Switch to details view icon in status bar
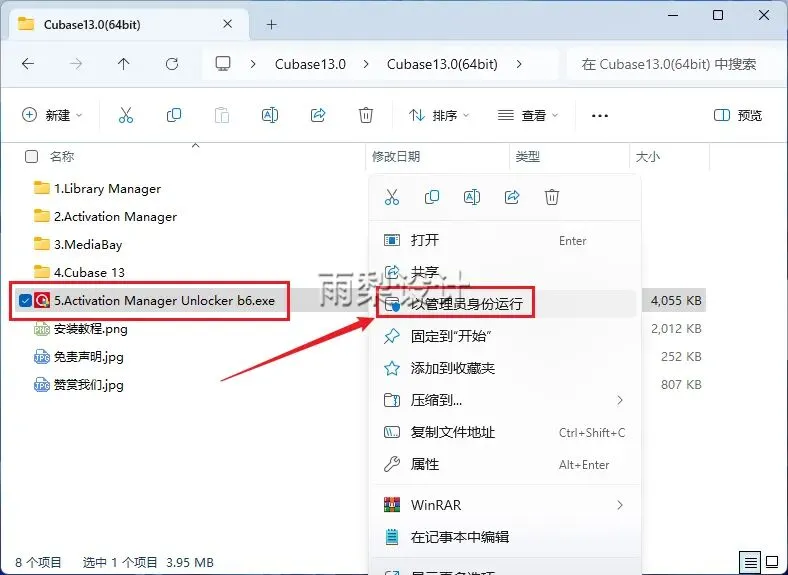The height and width of the screenshot is (575, 788). 750,562
